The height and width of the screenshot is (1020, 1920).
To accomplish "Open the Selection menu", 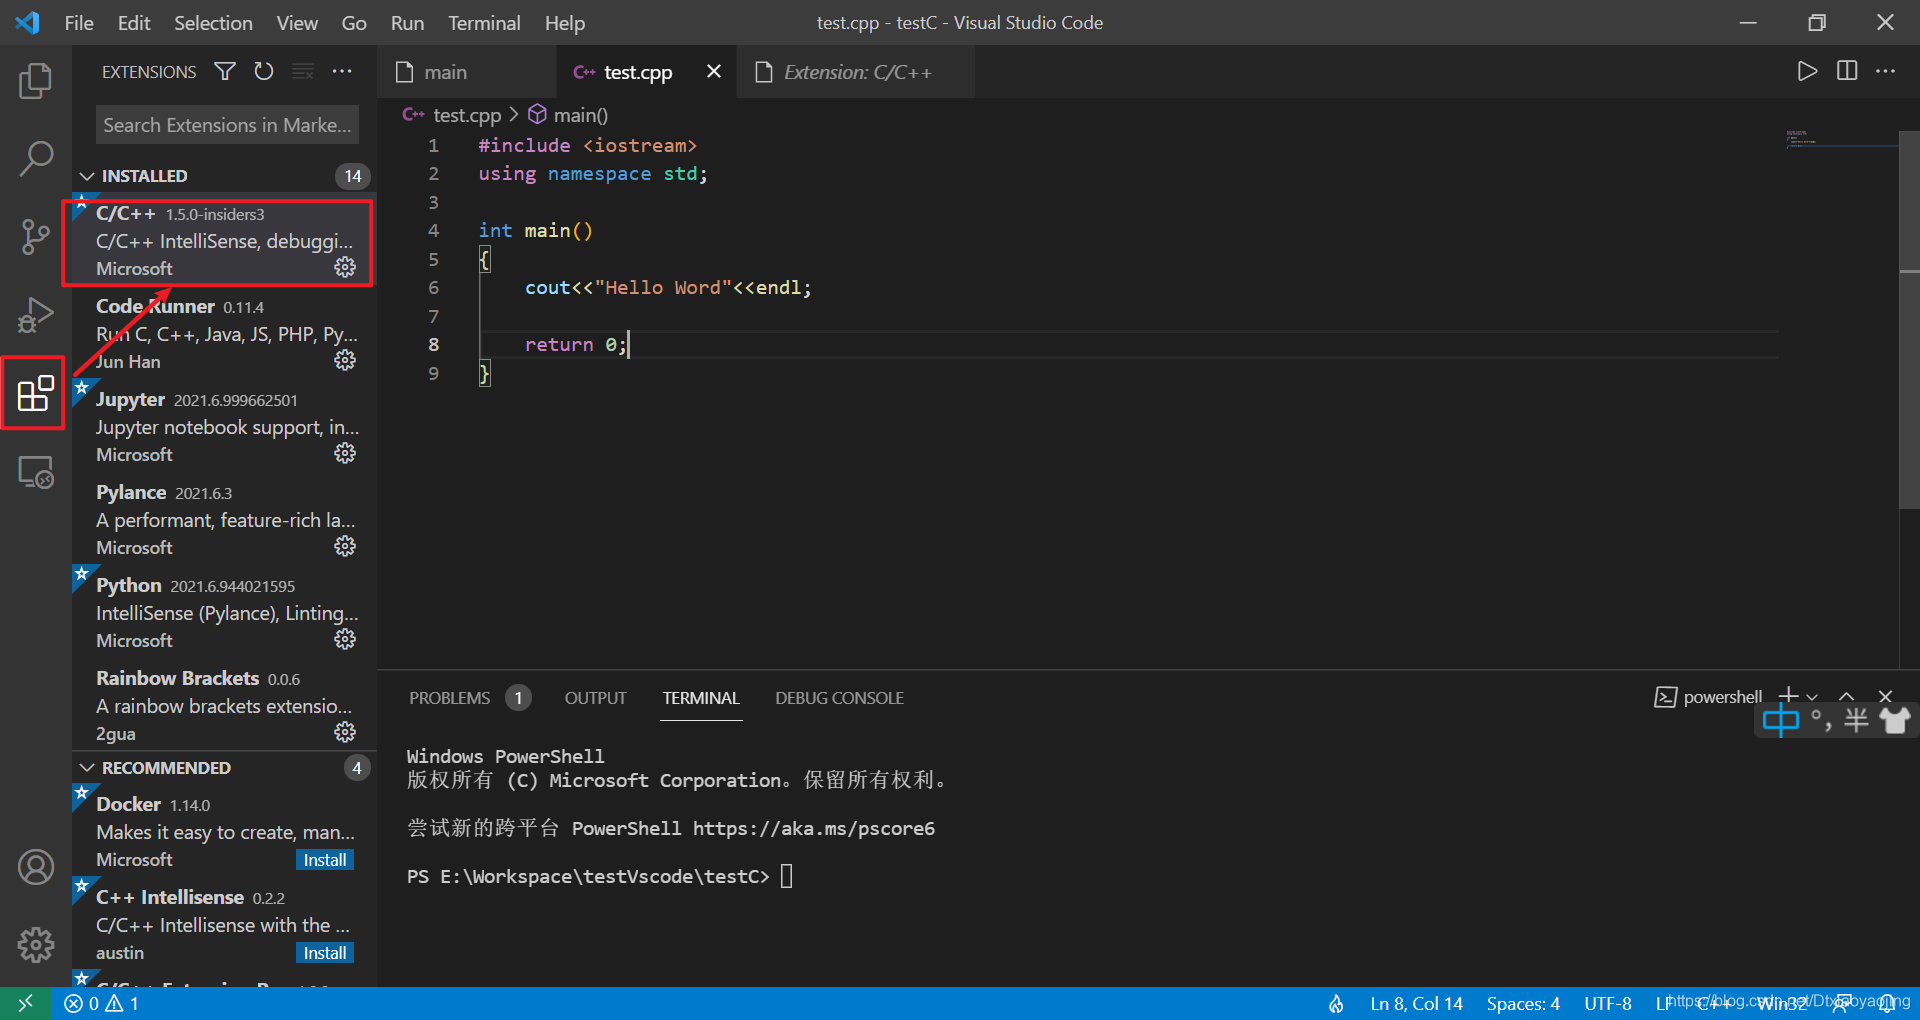I will click(x=213, y=23).
